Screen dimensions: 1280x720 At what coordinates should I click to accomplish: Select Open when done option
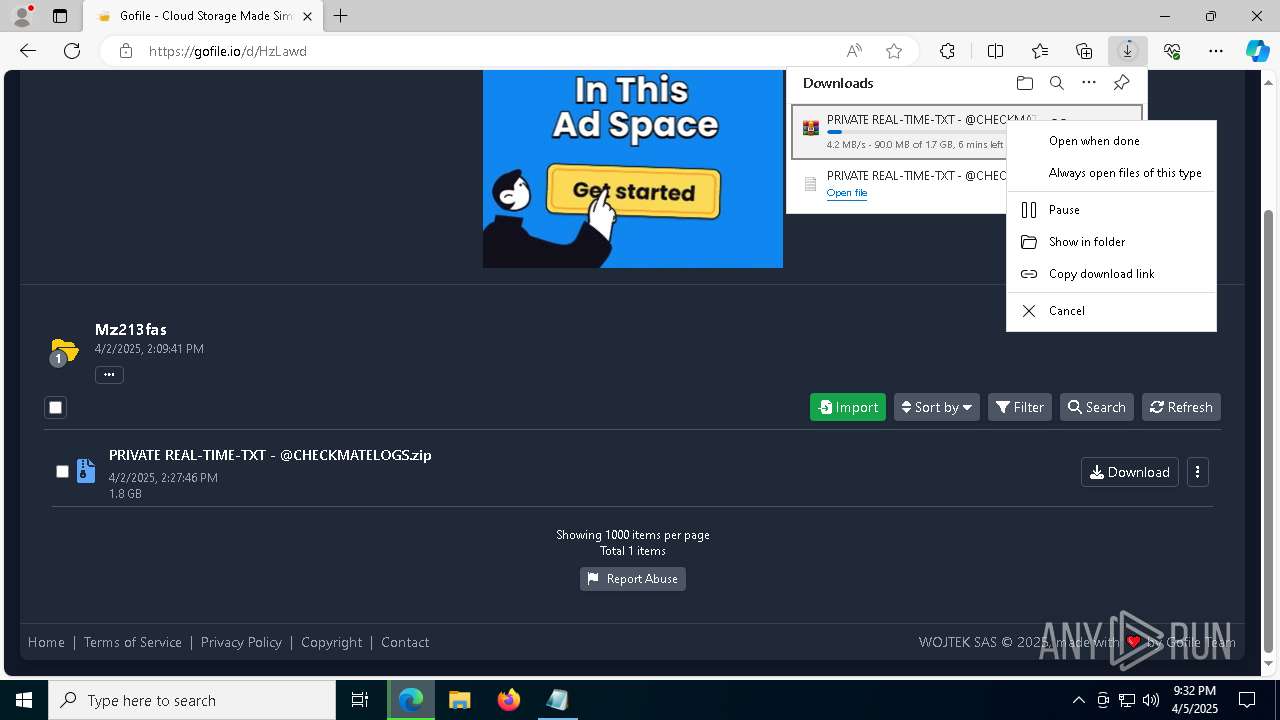coord(1111,141)
